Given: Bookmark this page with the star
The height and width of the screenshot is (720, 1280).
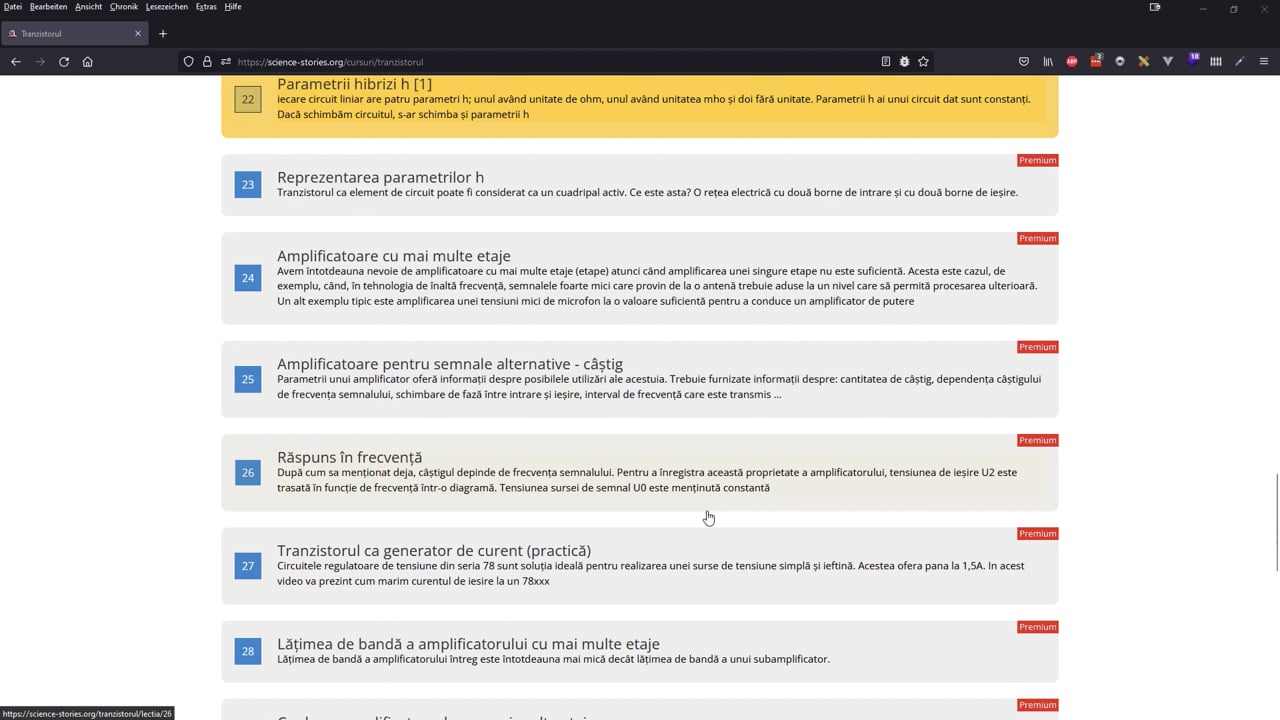Looking at the screenshot, I should pyautogui.click(x=923, y=61).
